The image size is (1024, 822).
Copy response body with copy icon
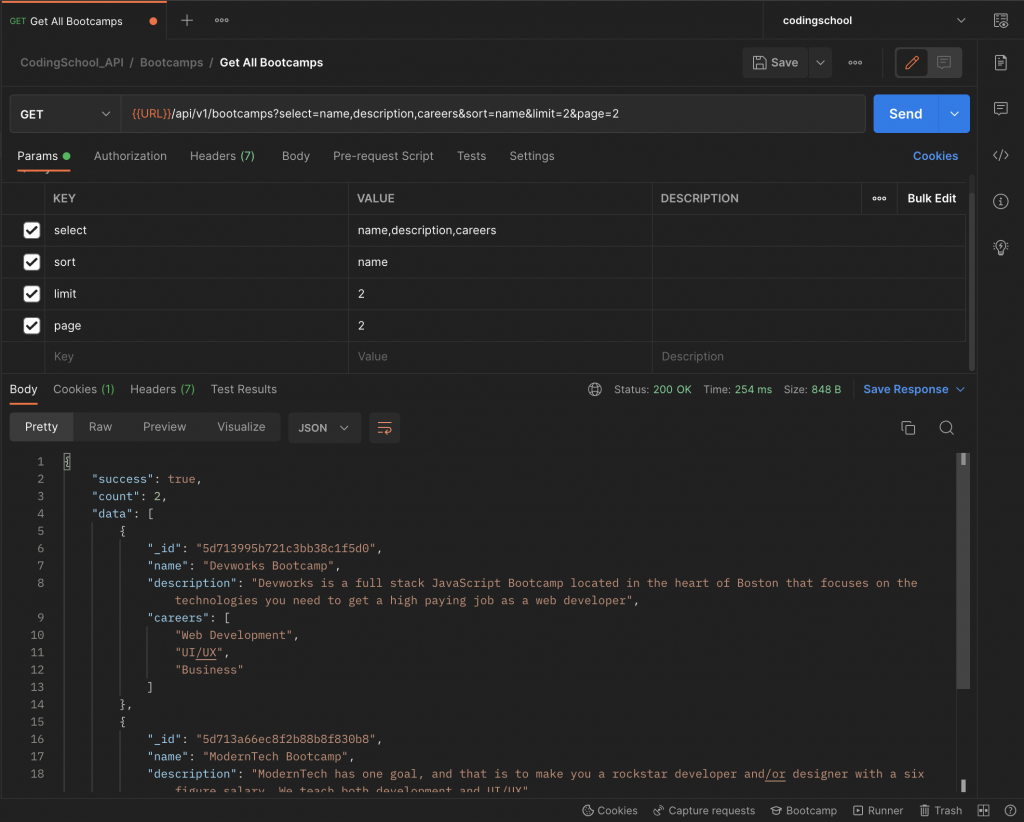point(908,428)
